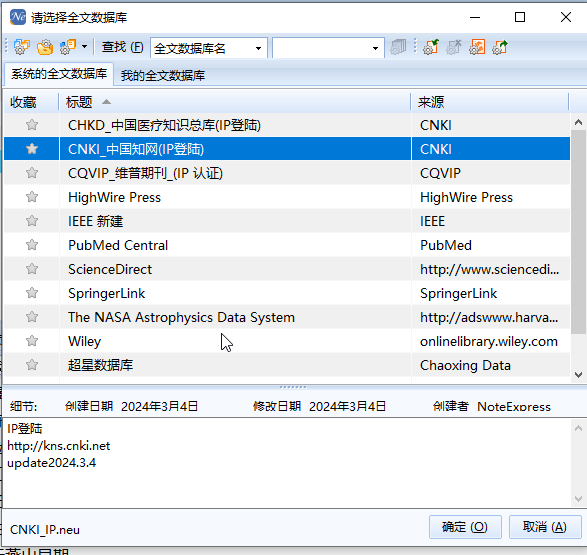Sort by the 来源 column header
The height and width of the screenshot is (555, 587).
coord(490,102)
